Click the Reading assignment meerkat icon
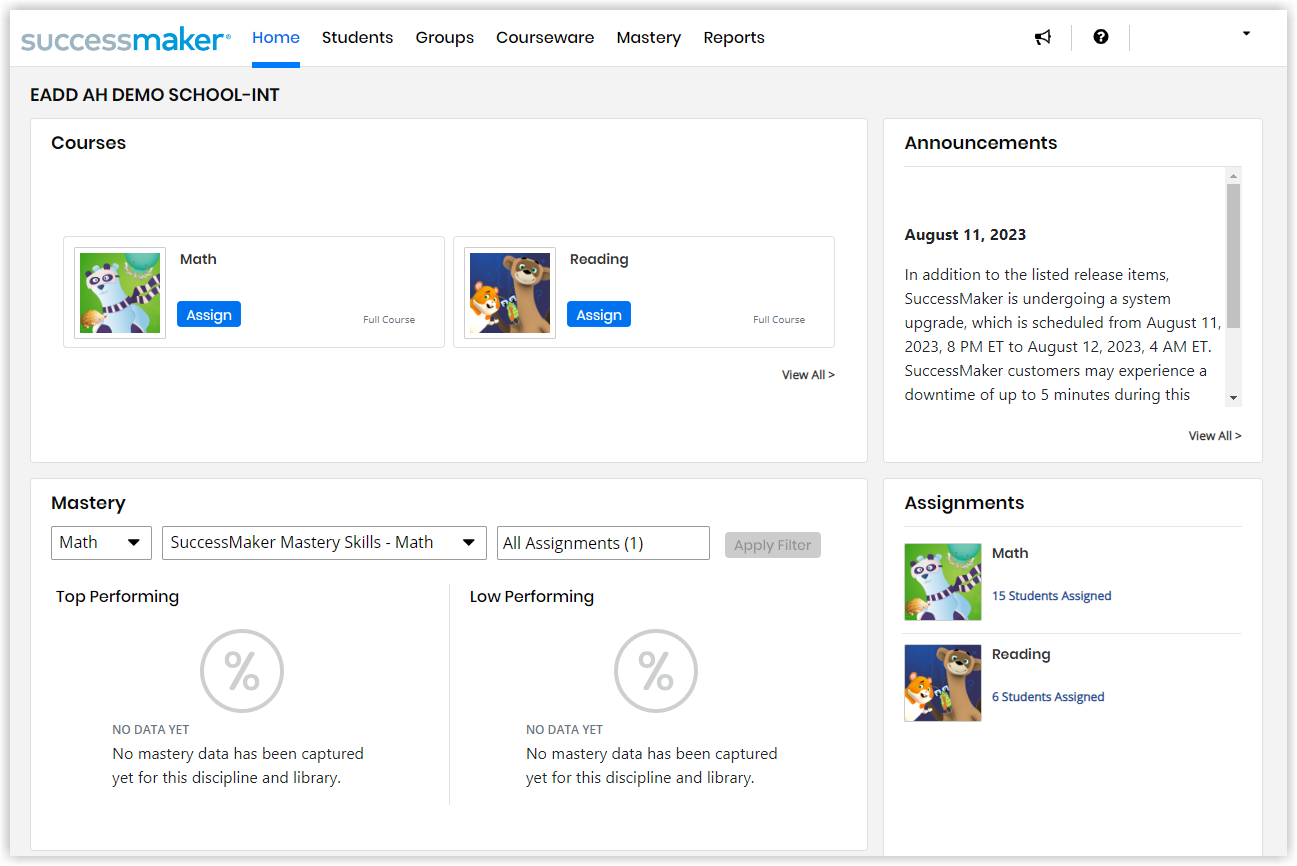 click(942, 683)
